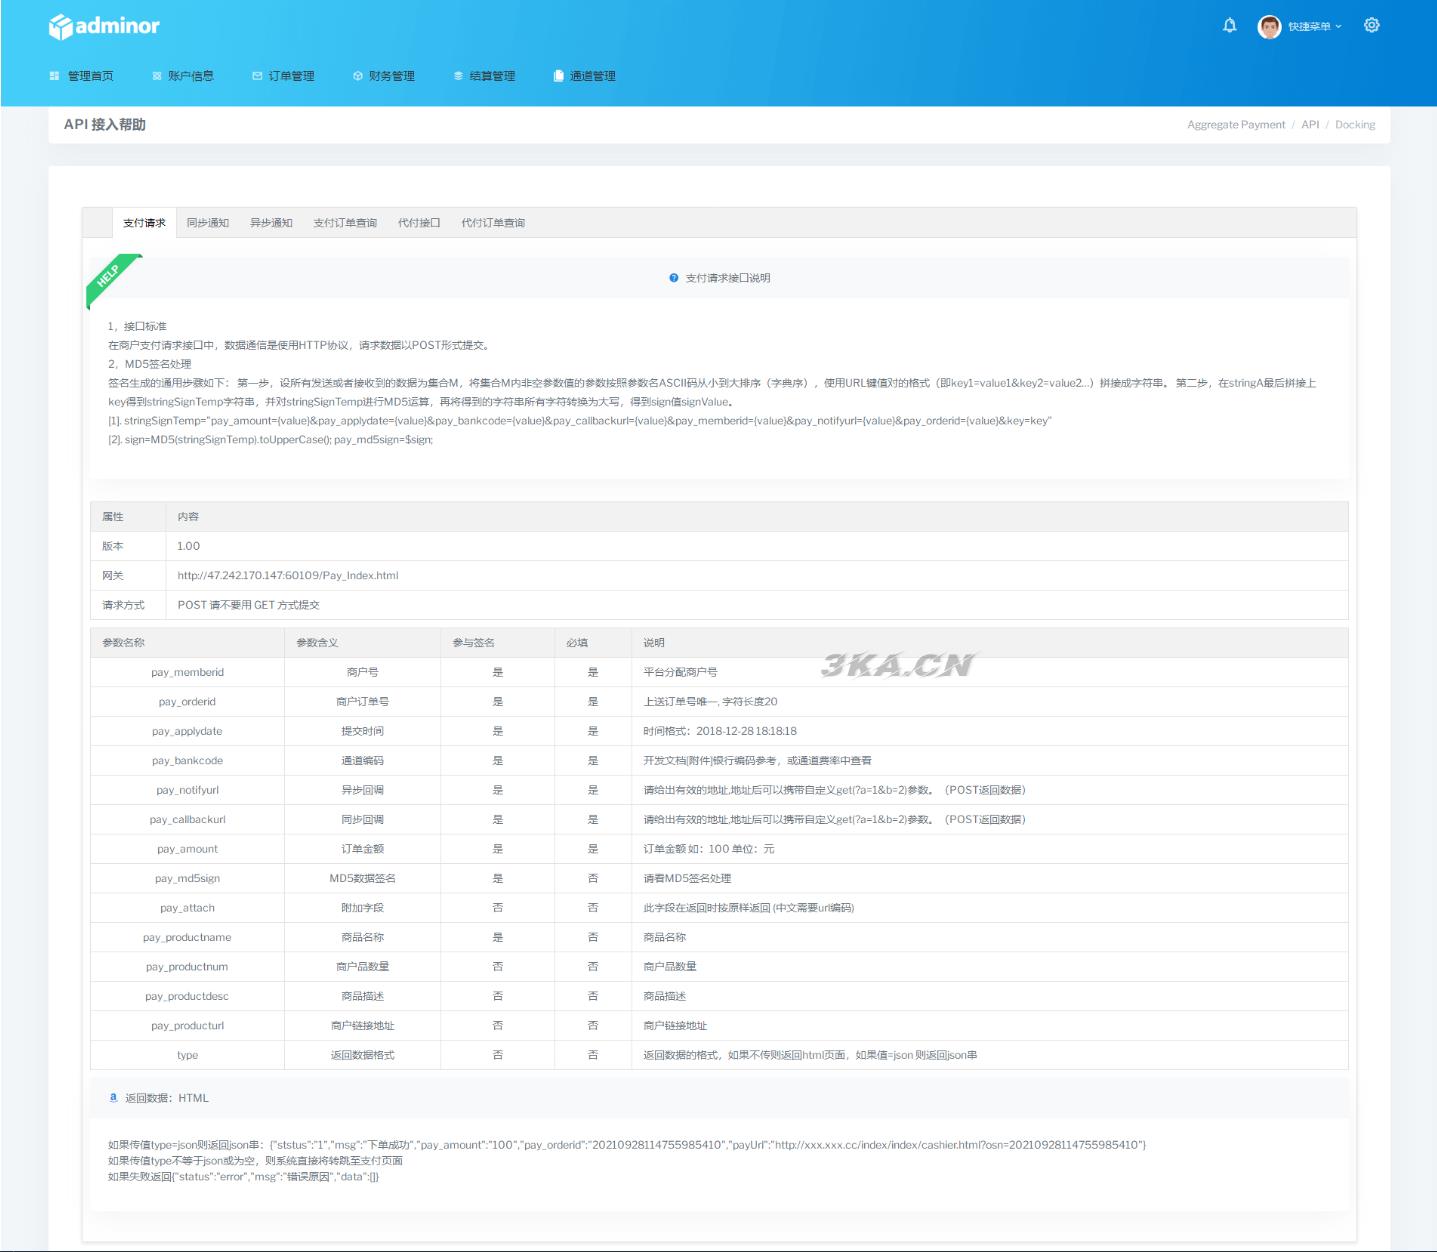Click the adminor logo icon
Screen dimensions: 1437x1252
(61, 27)
